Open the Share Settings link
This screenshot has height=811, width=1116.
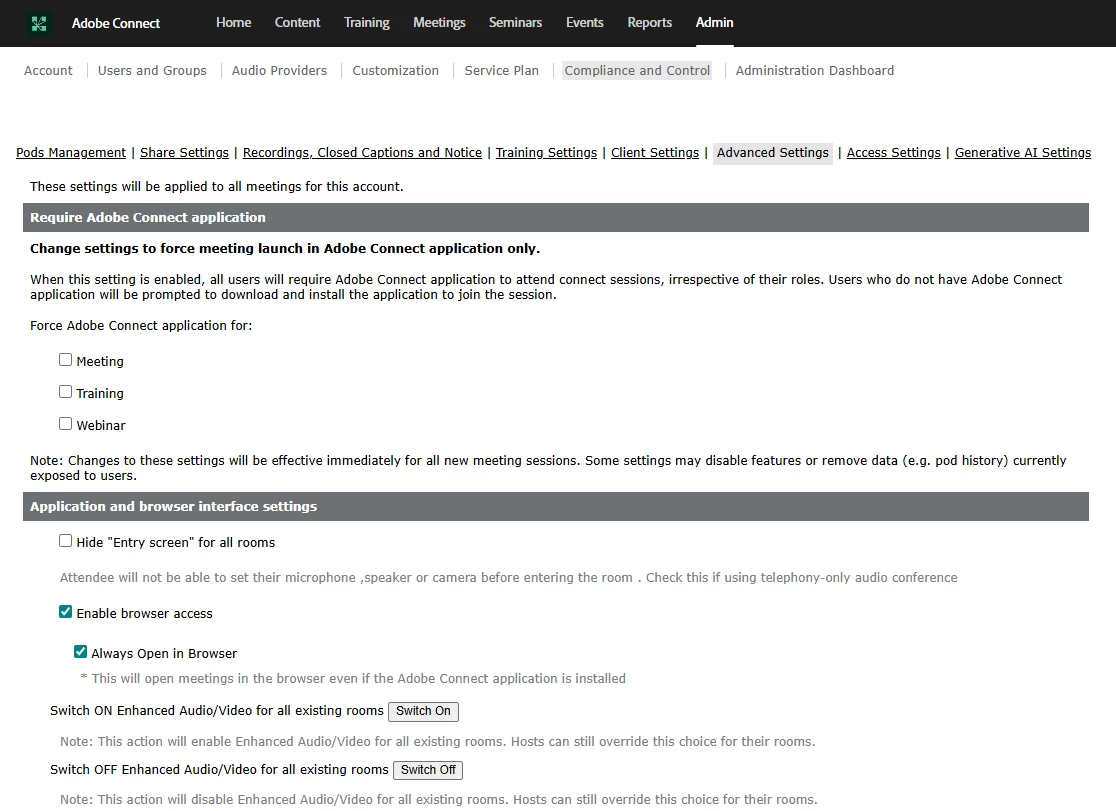click(184, 152)
